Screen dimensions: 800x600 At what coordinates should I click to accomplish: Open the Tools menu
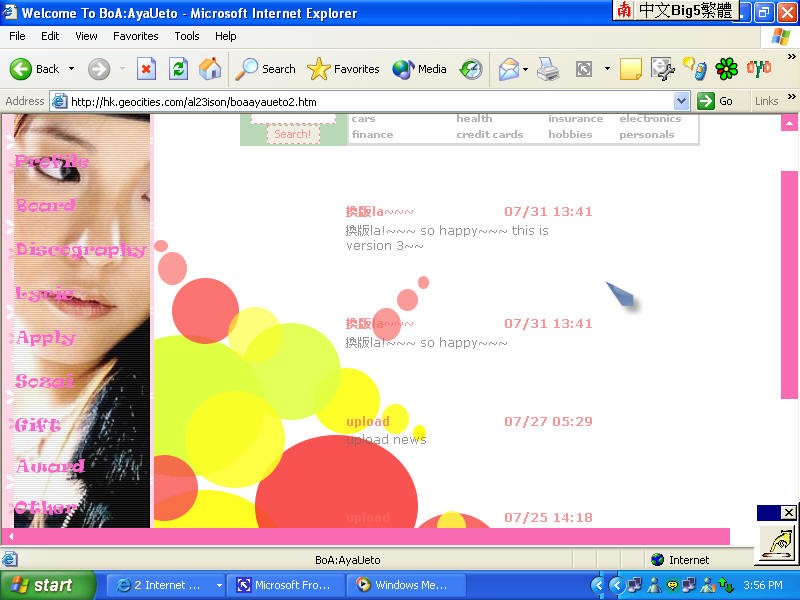coord(187,36)
